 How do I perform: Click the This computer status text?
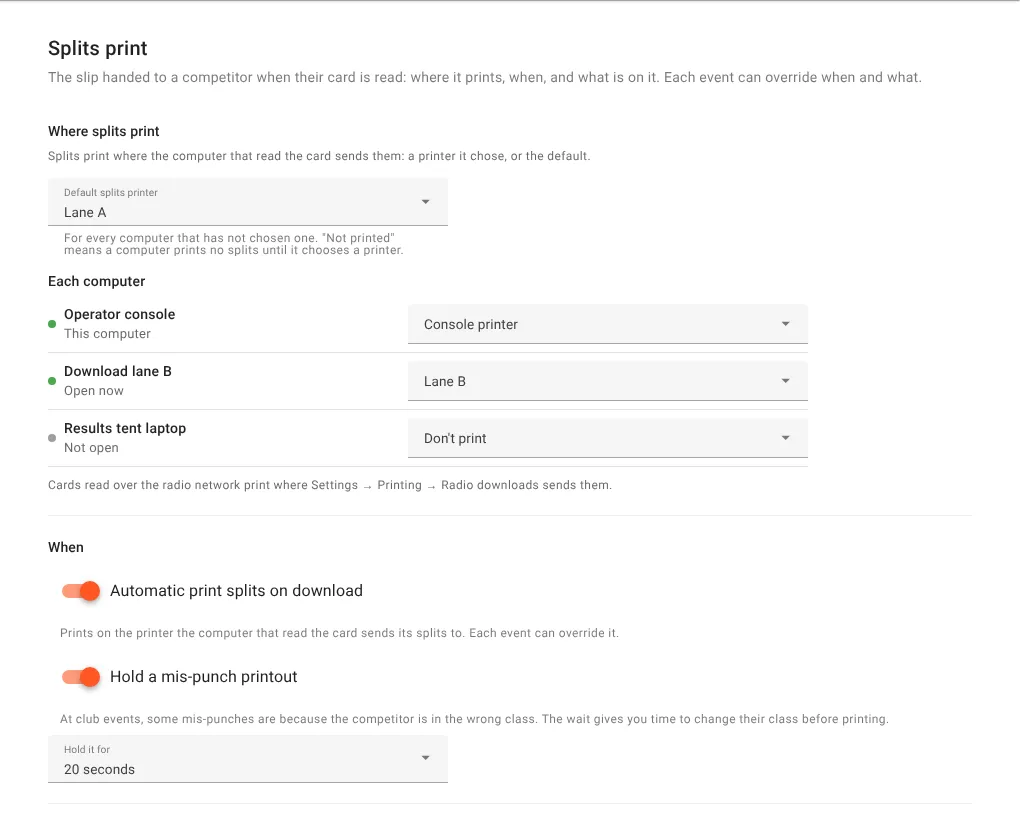(x=107, y=334)
